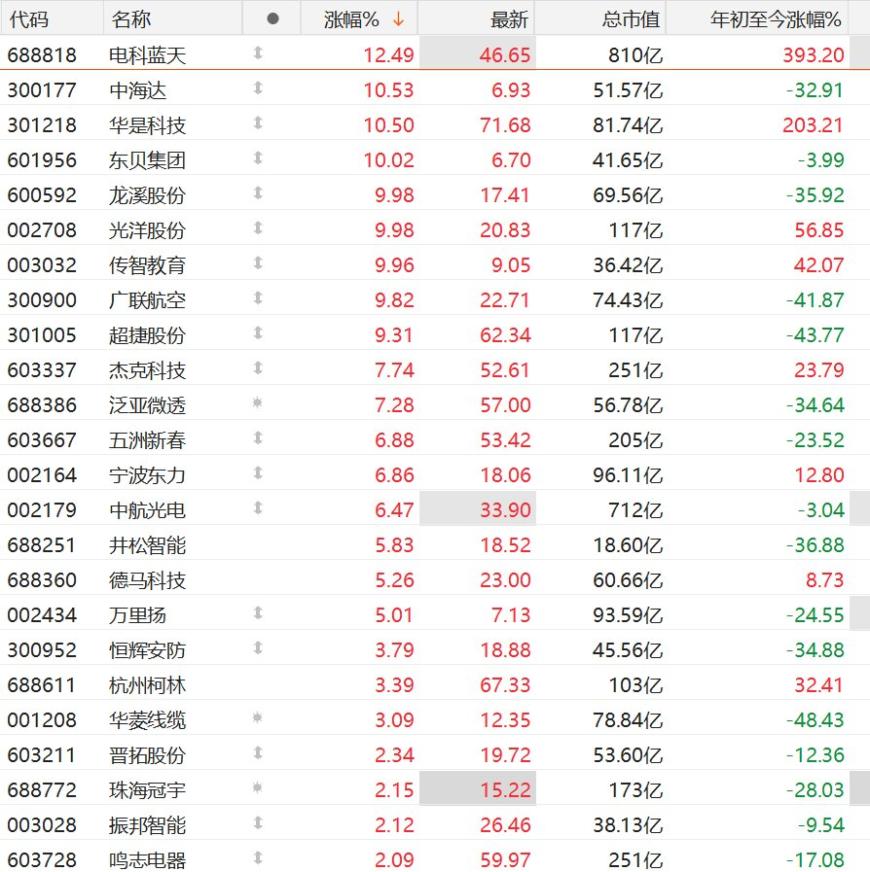Click the marker icon in 光洋股份 row
Viewport: 870px width, 872px height.
tap(258, 229)
